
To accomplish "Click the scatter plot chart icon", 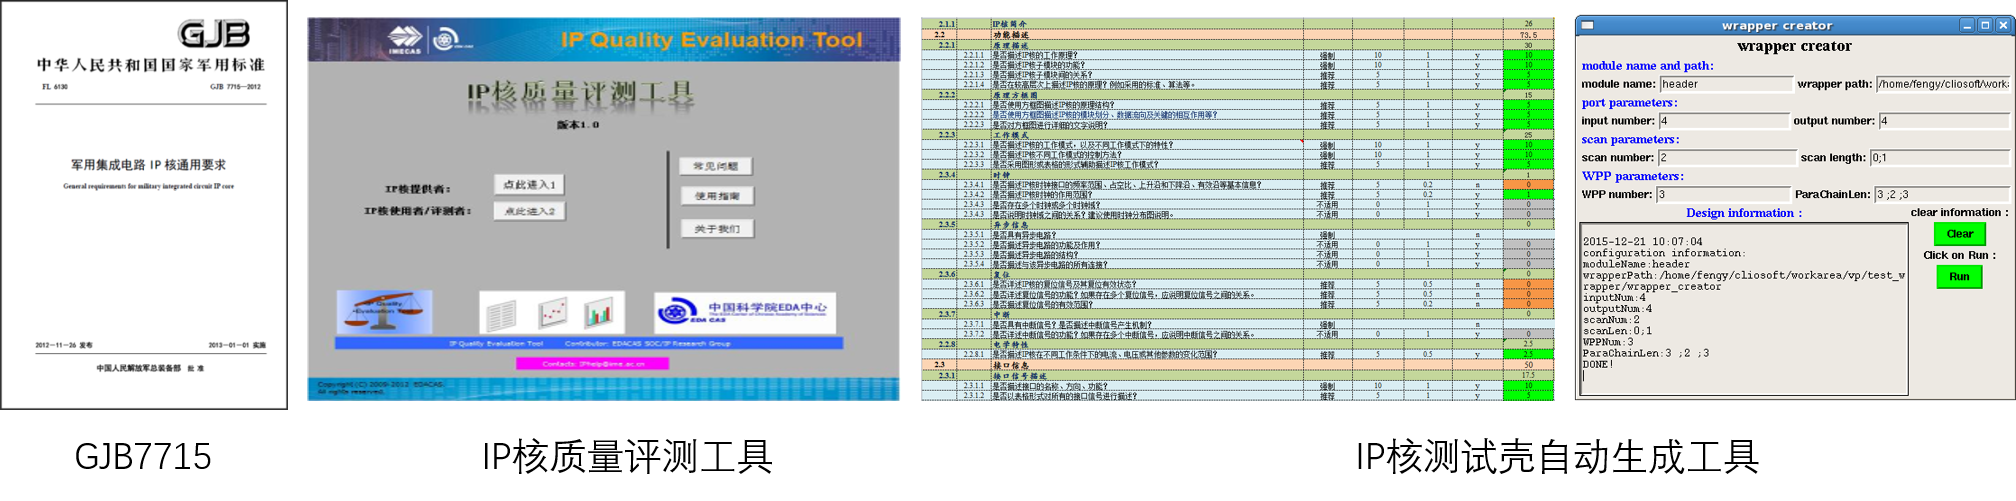I will 552,314.
